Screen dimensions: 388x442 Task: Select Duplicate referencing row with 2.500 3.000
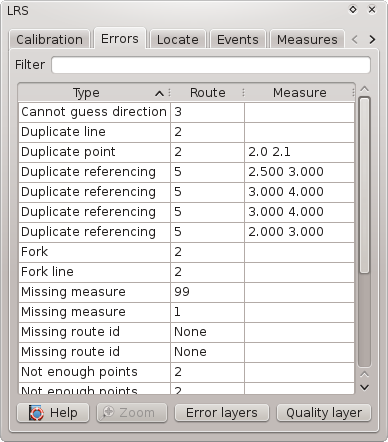point(186,172)
